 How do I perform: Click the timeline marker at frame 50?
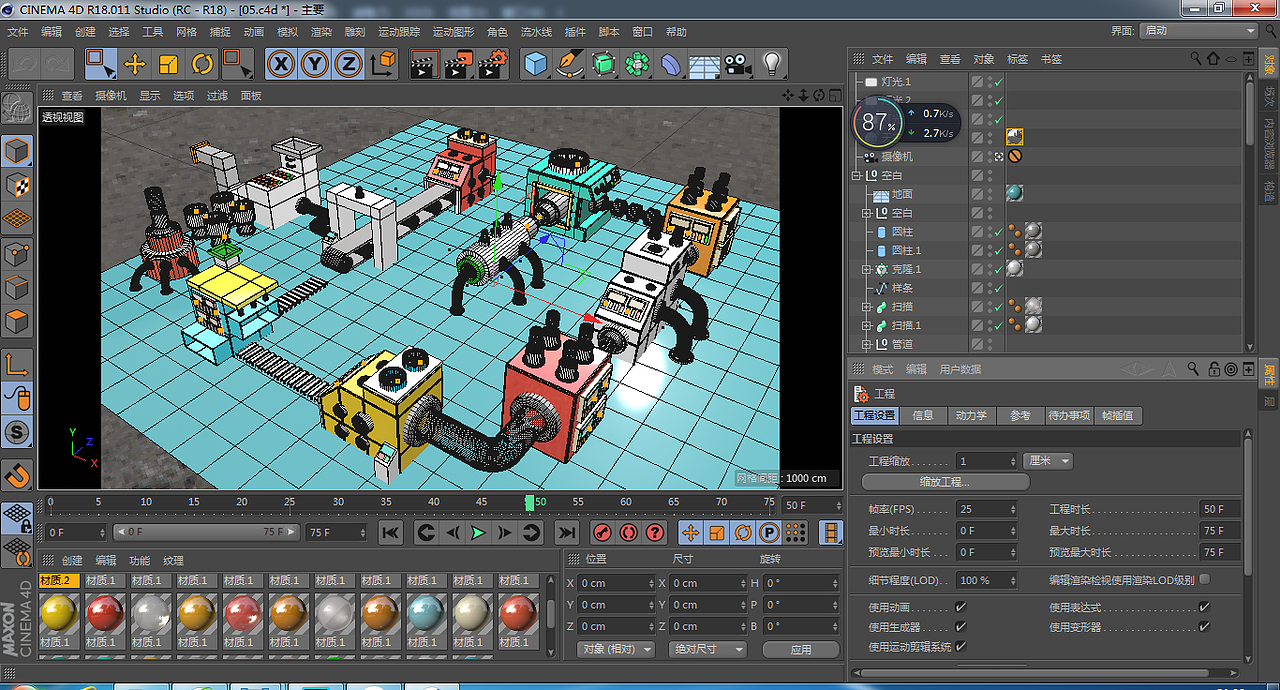coord(530,503)
